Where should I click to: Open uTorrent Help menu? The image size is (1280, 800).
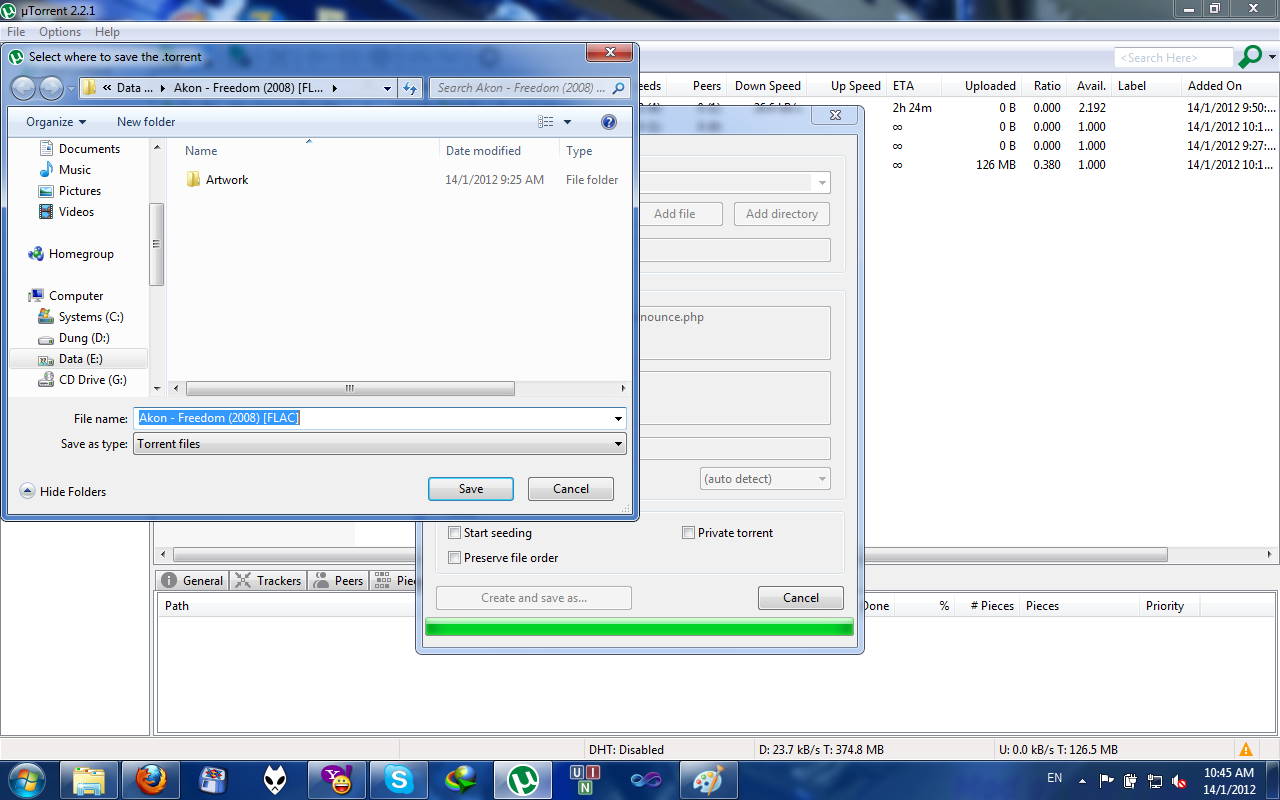107,32
